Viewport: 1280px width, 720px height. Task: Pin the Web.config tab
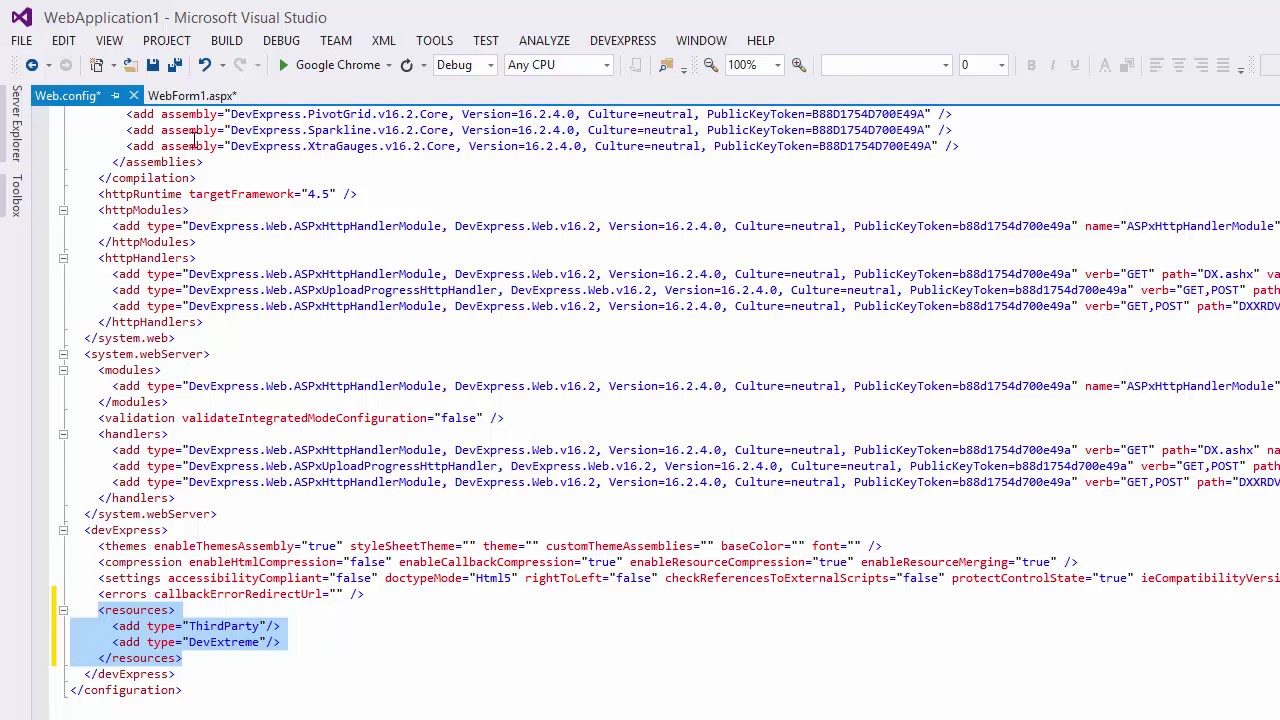115,96
